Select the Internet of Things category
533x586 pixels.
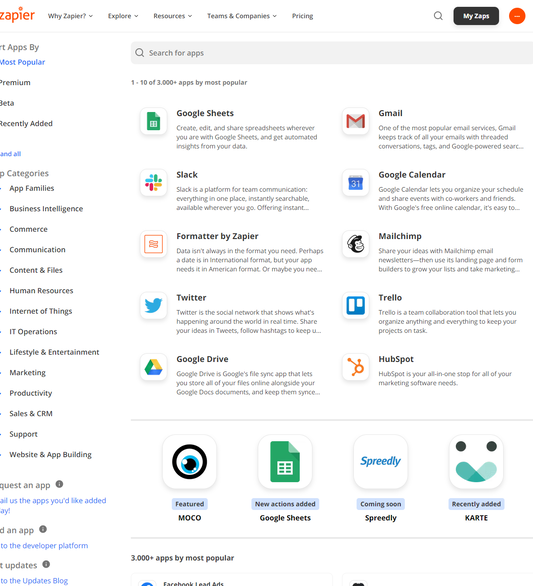click(41, 311)
